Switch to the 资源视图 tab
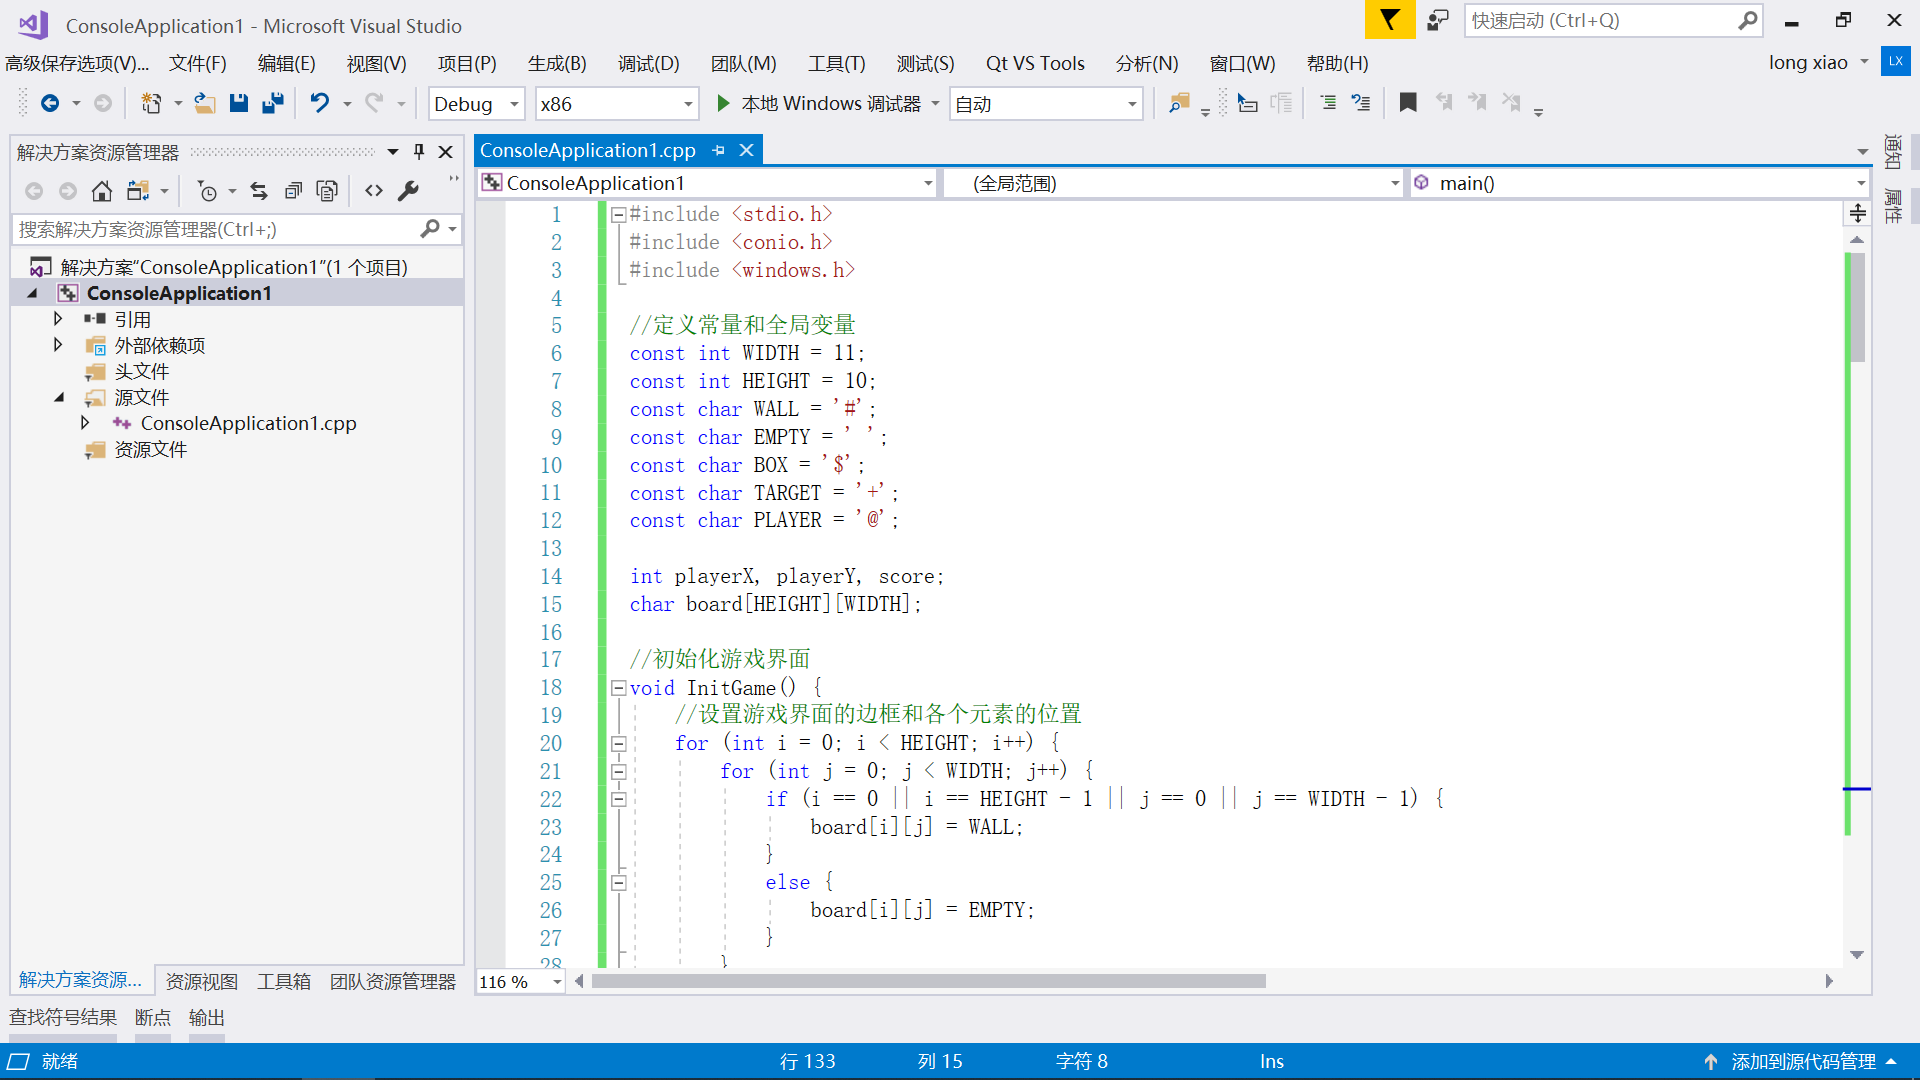This screenshot has width=1920, height=1080. click(201, 981)
